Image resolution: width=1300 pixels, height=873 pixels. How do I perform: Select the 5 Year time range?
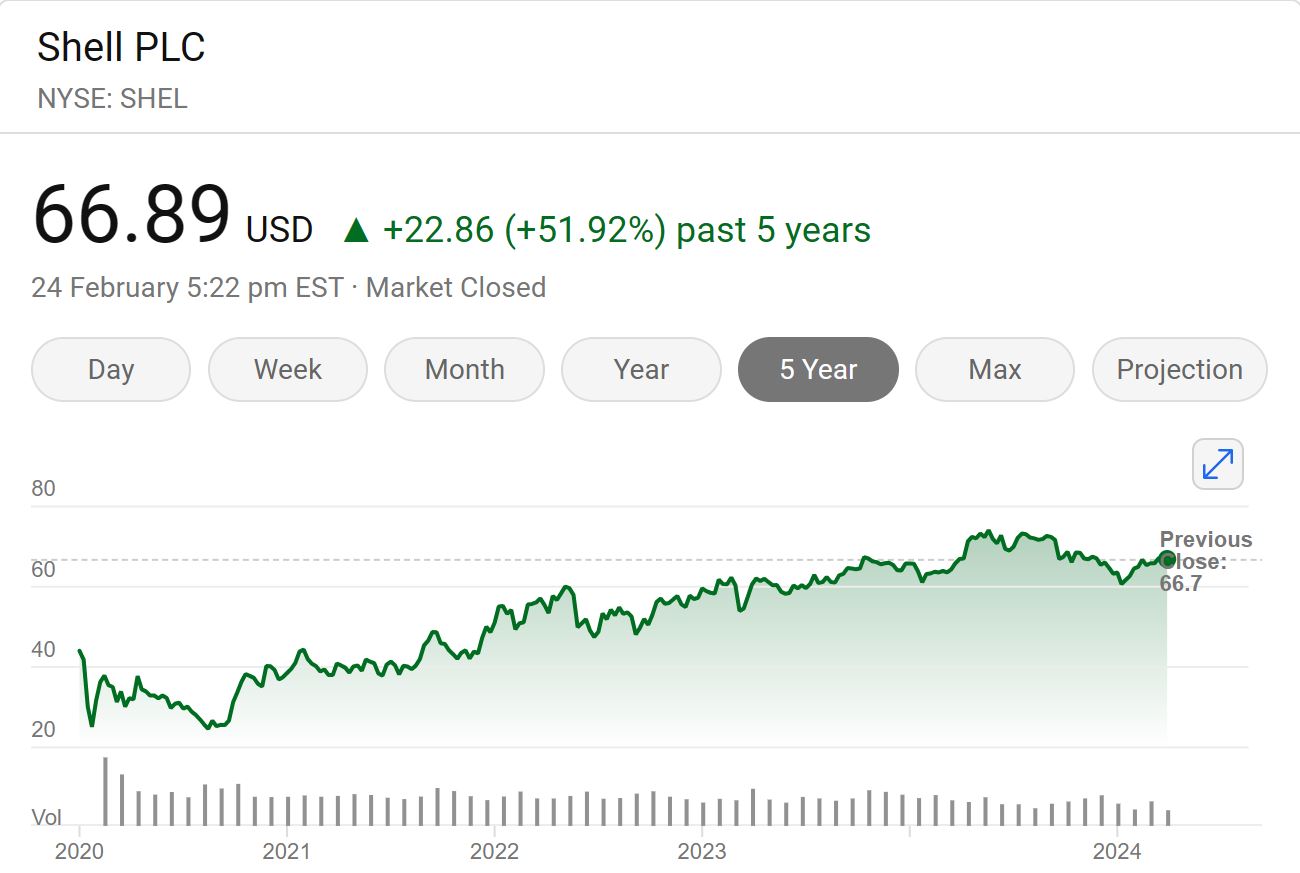[x=818, y=369]
